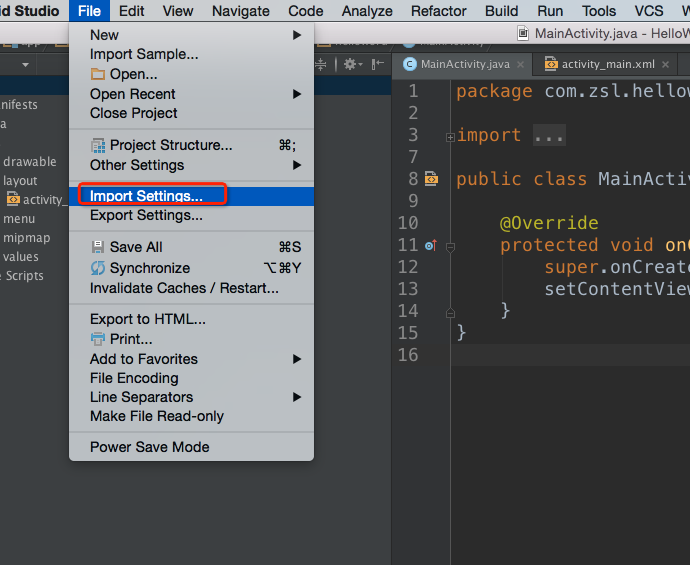690x565 pixels.
Task: Choose Import Sample... from File menu
Action: point(191,54)
